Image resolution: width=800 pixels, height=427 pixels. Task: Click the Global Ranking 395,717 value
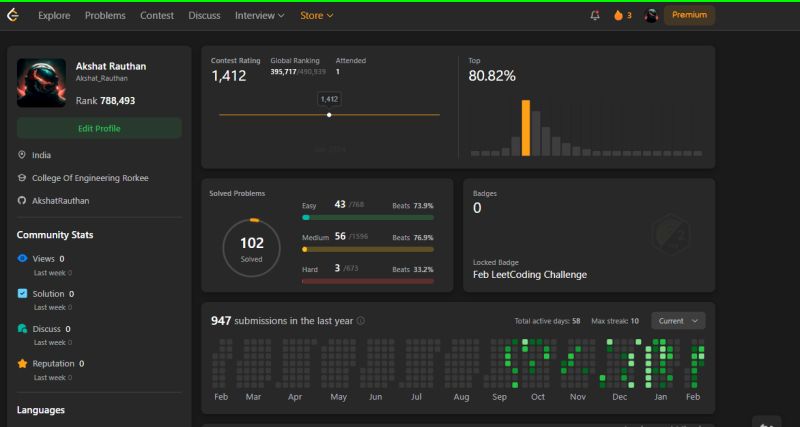click(284, 72)
